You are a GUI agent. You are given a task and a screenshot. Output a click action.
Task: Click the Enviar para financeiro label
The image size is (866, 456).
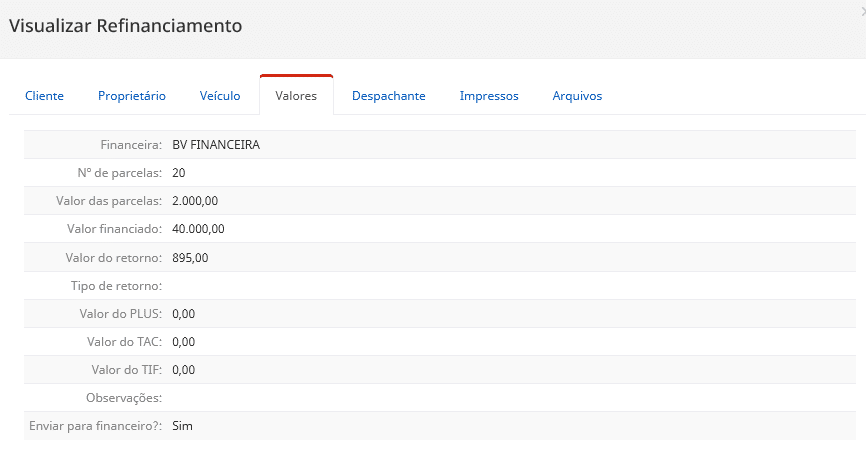96,426
